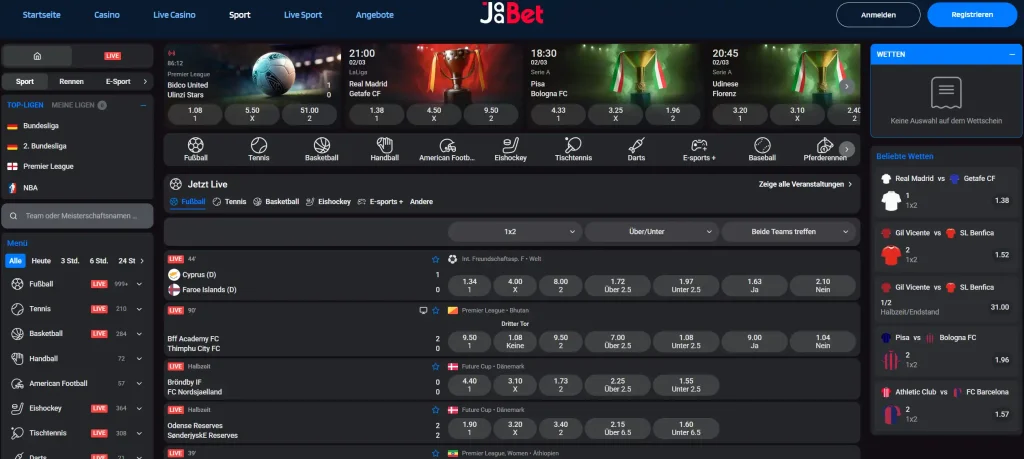Show live events via sidebar LIVE badge
The image size is (1024, 459).
coord(112,56)
